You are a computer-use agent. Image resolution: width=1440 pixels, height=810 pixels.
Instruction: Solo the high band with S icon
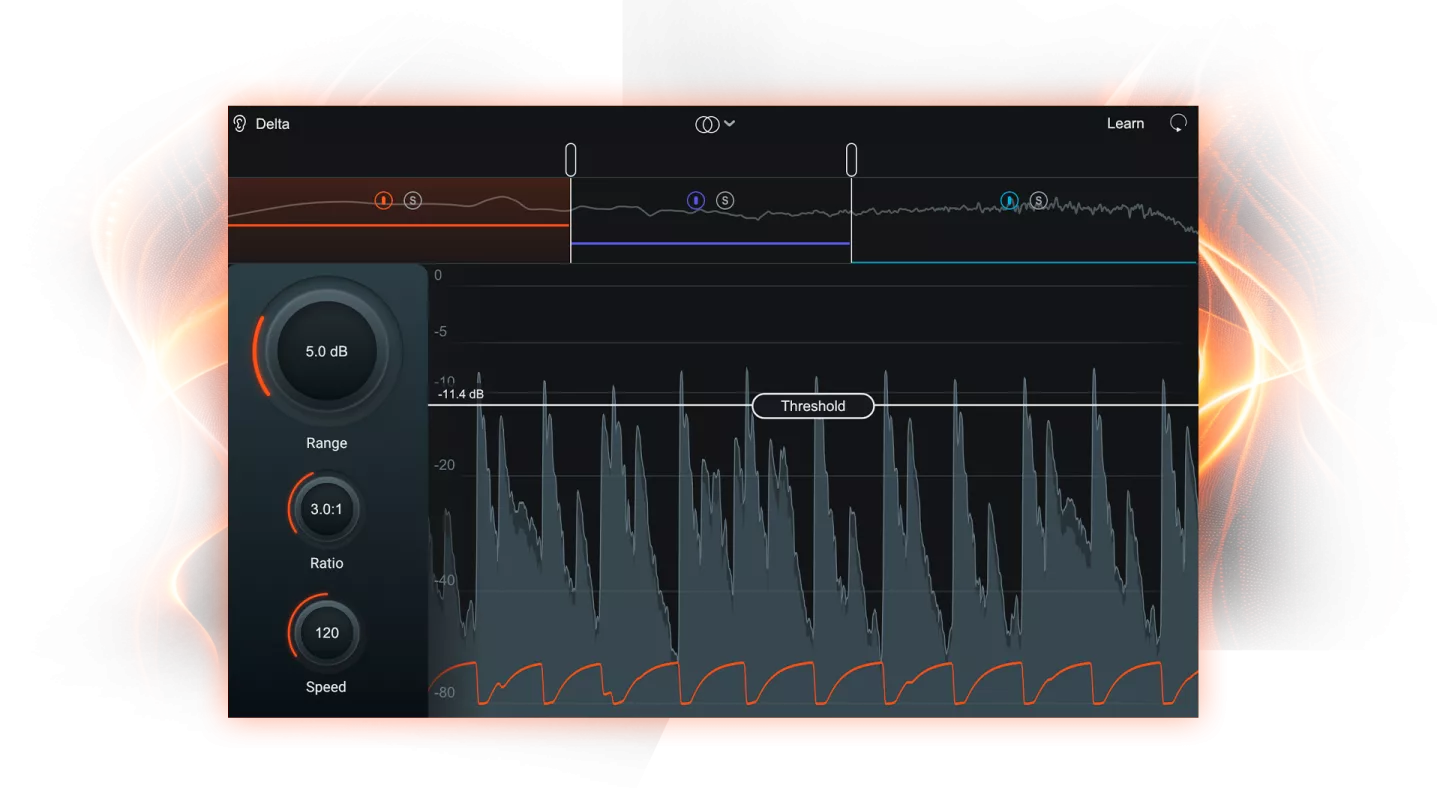(x=1039, y=201)
